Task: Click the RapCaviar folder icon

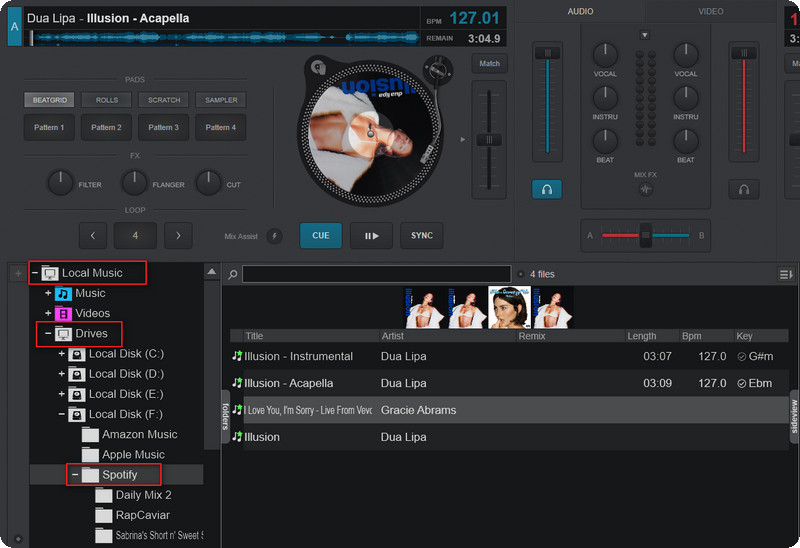Action: (104, 515)
